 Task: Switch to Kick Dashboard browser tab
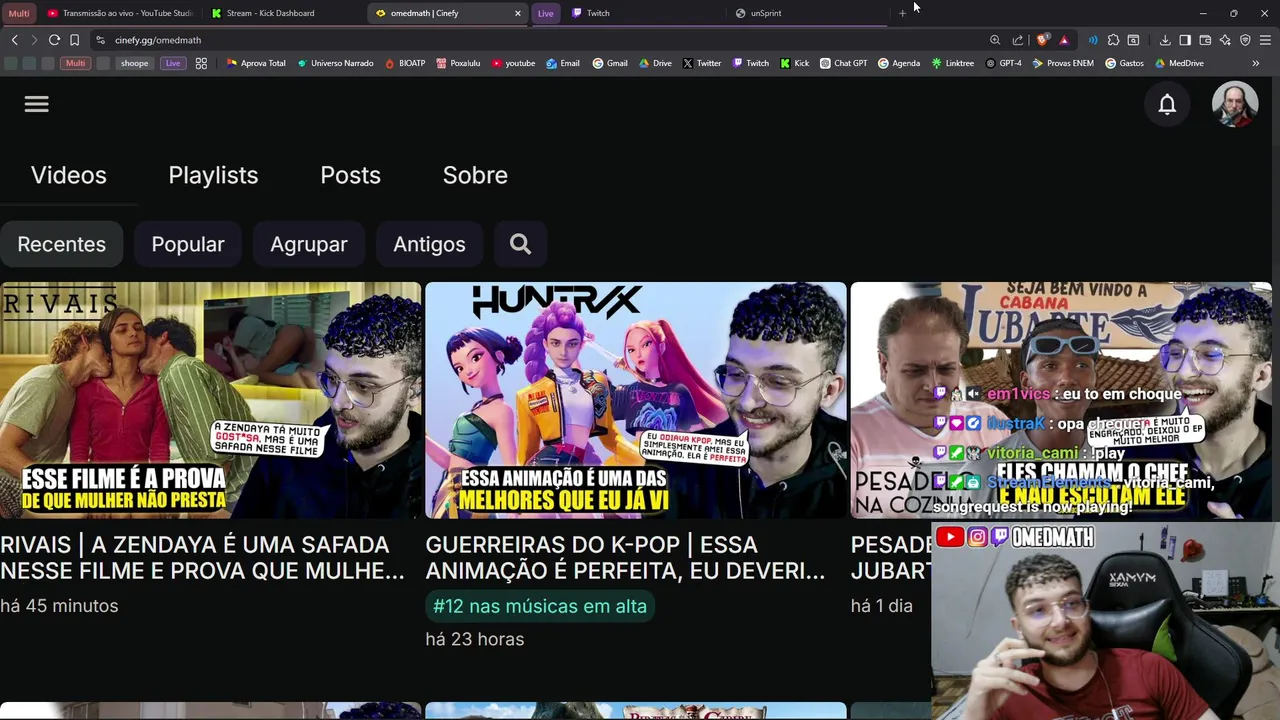(x=285, y=13)
